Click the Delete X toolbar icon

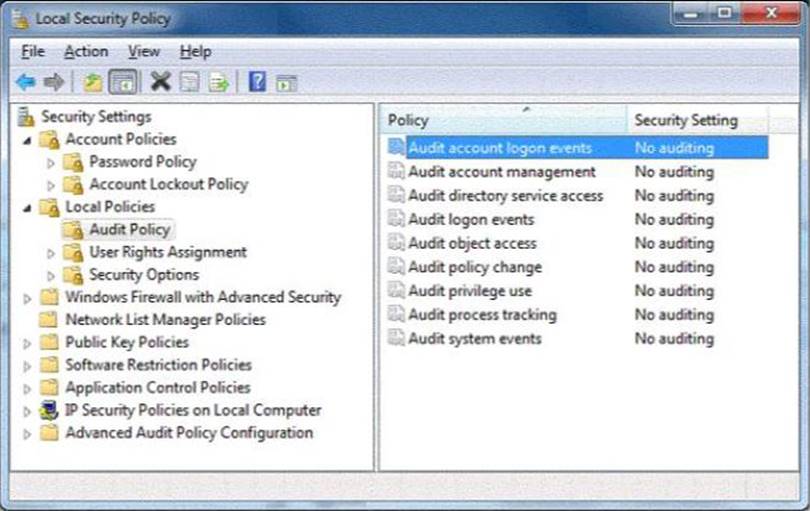click(159, 82)
